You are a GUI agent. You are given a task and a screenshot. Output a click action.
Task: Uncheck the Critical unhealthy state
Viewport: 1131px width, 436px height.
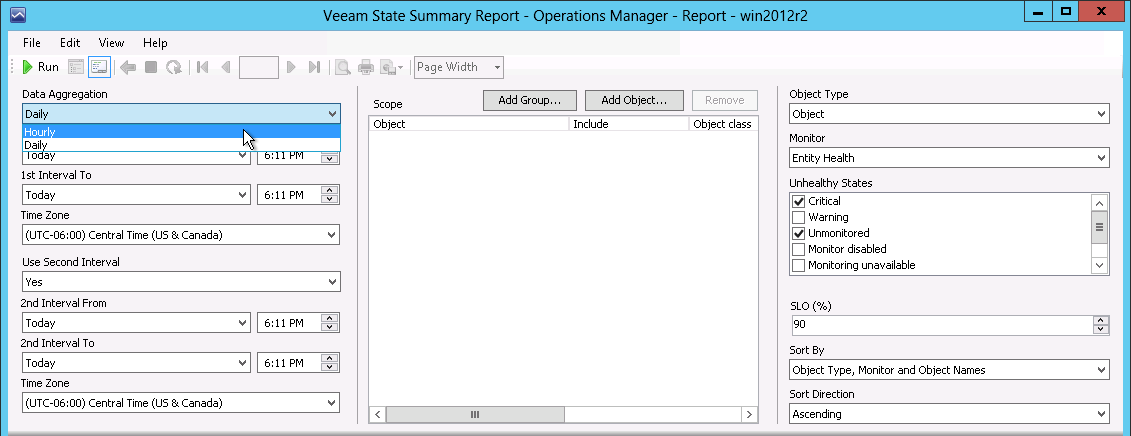[x=798, y=201]
